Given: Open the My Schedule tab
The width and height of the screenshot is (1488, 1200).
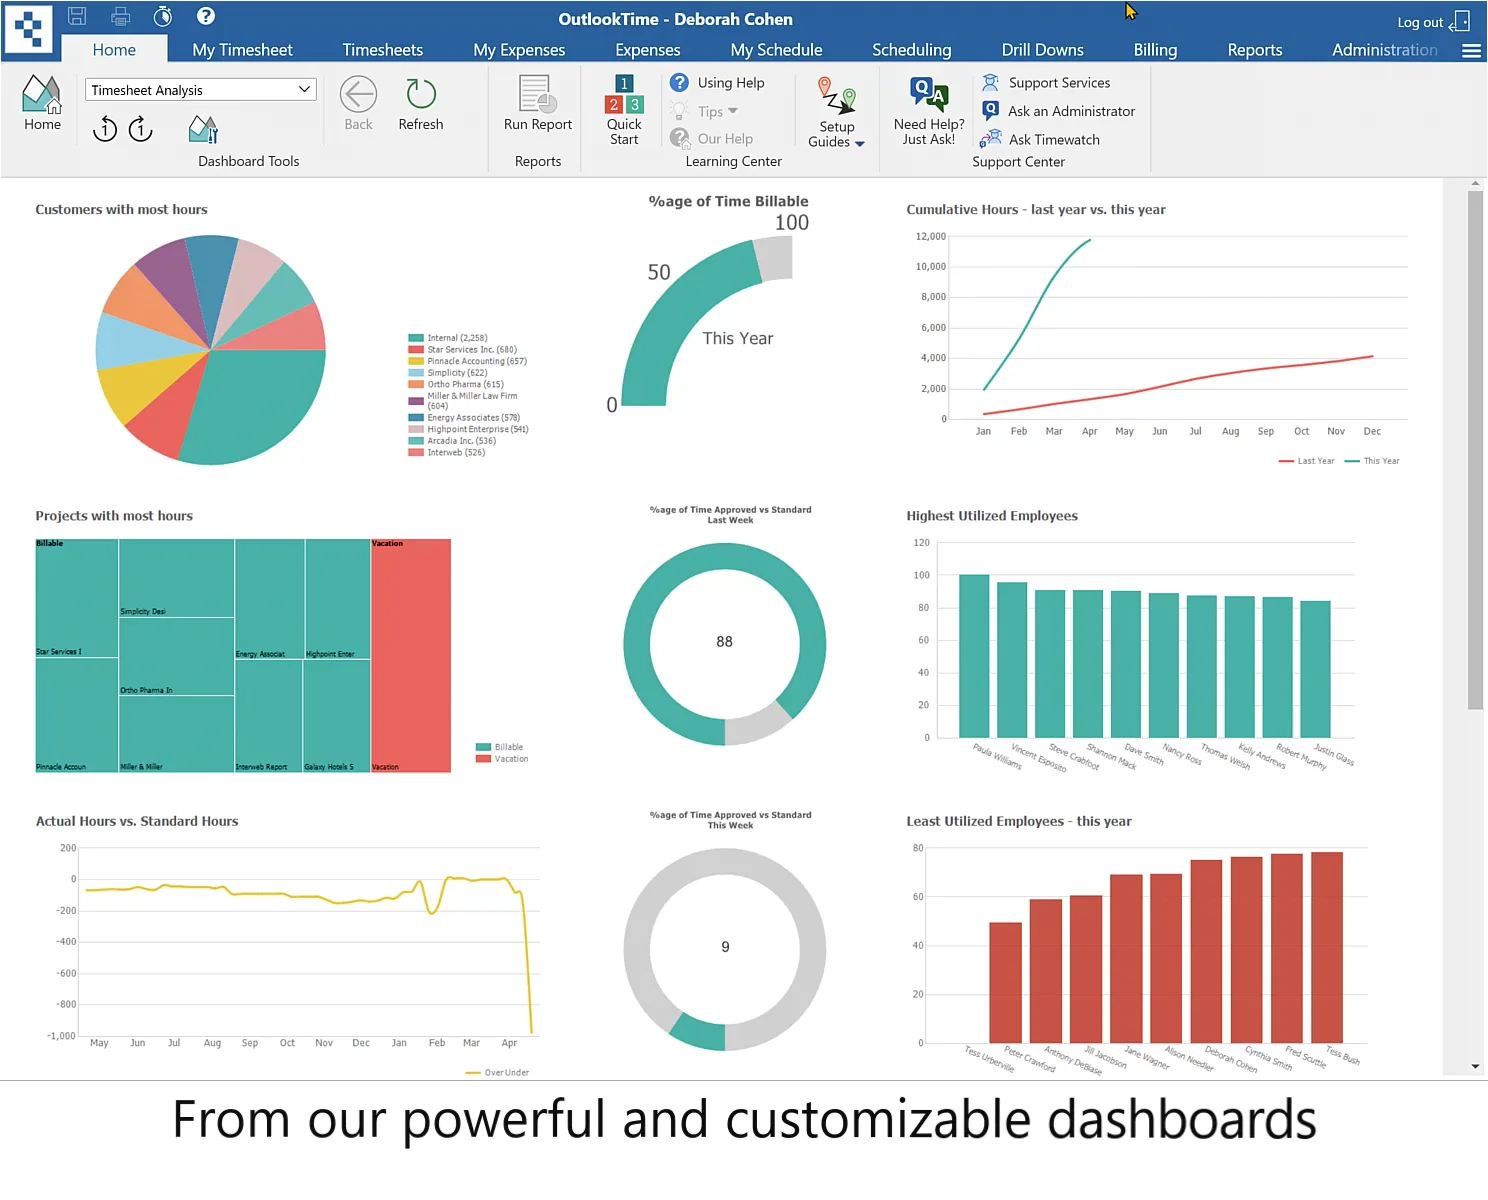Looking at the screenshot, I should point(776,50).
